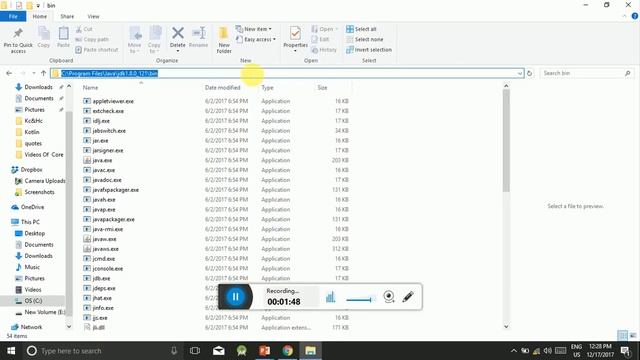640x360 pixels.
Task: Show hidden system tray icons
Action: tap(513, 351)
